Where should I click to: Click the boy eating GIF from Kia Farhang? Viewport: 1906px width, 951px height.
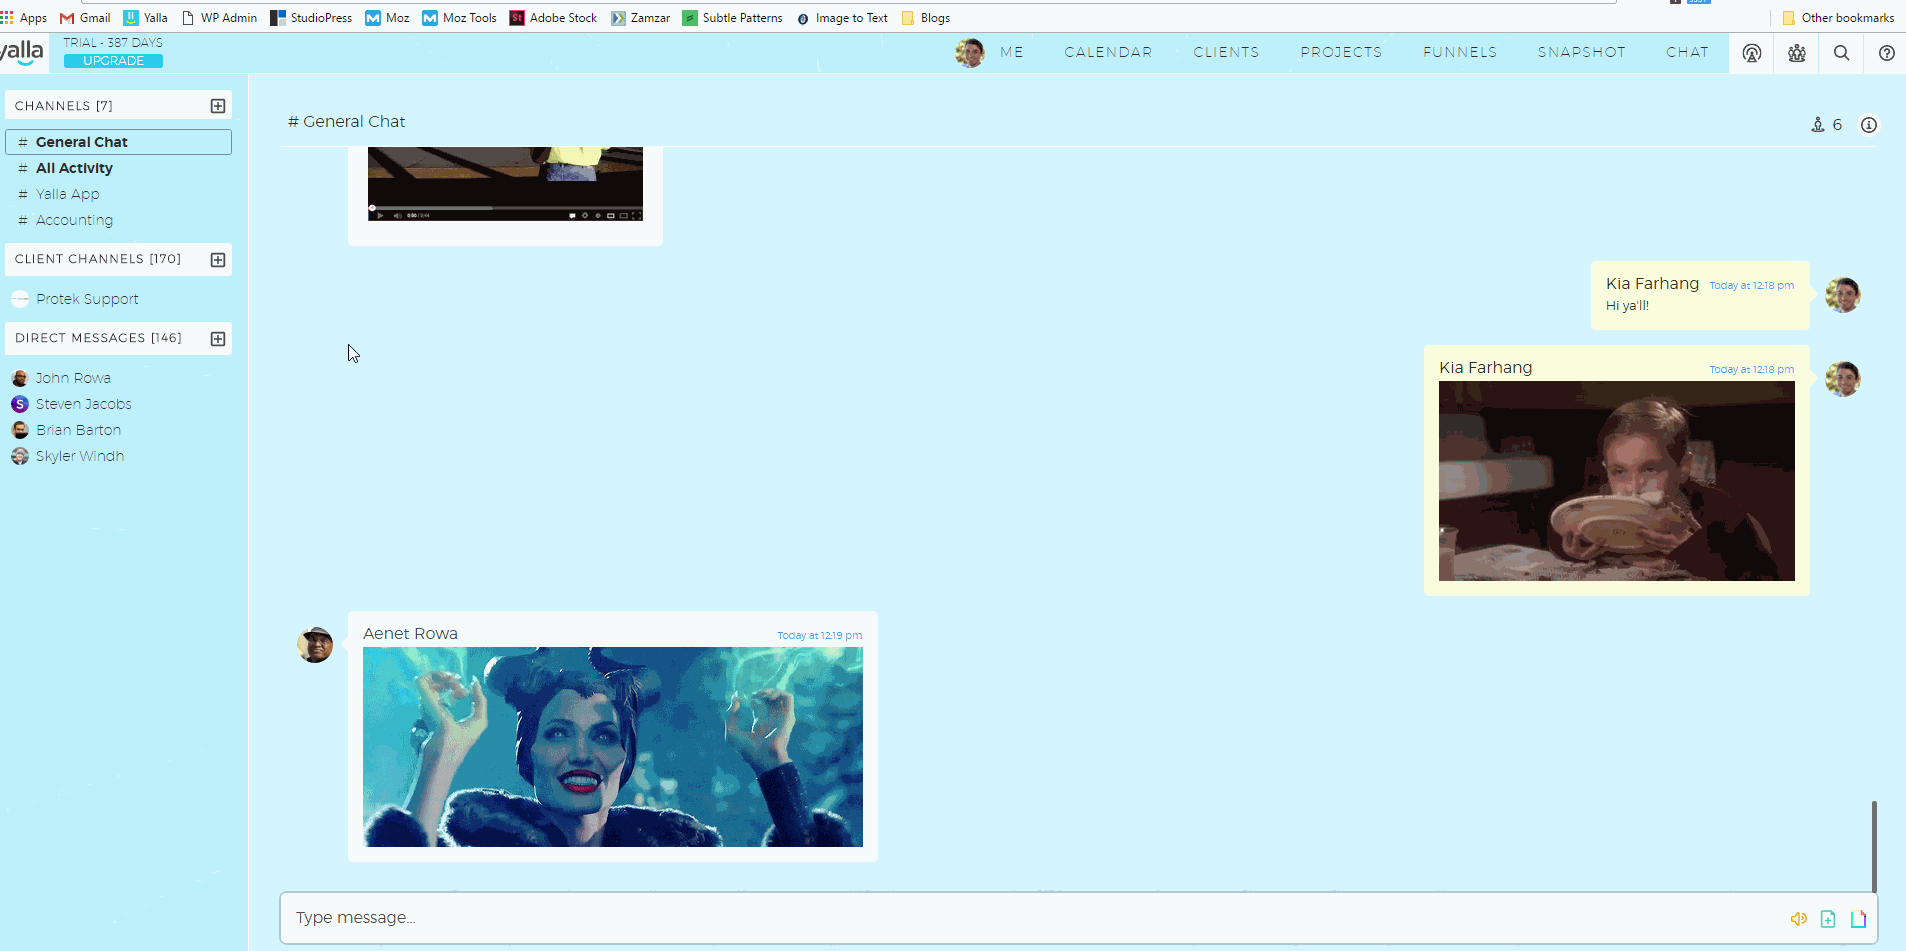point(1616,481)
